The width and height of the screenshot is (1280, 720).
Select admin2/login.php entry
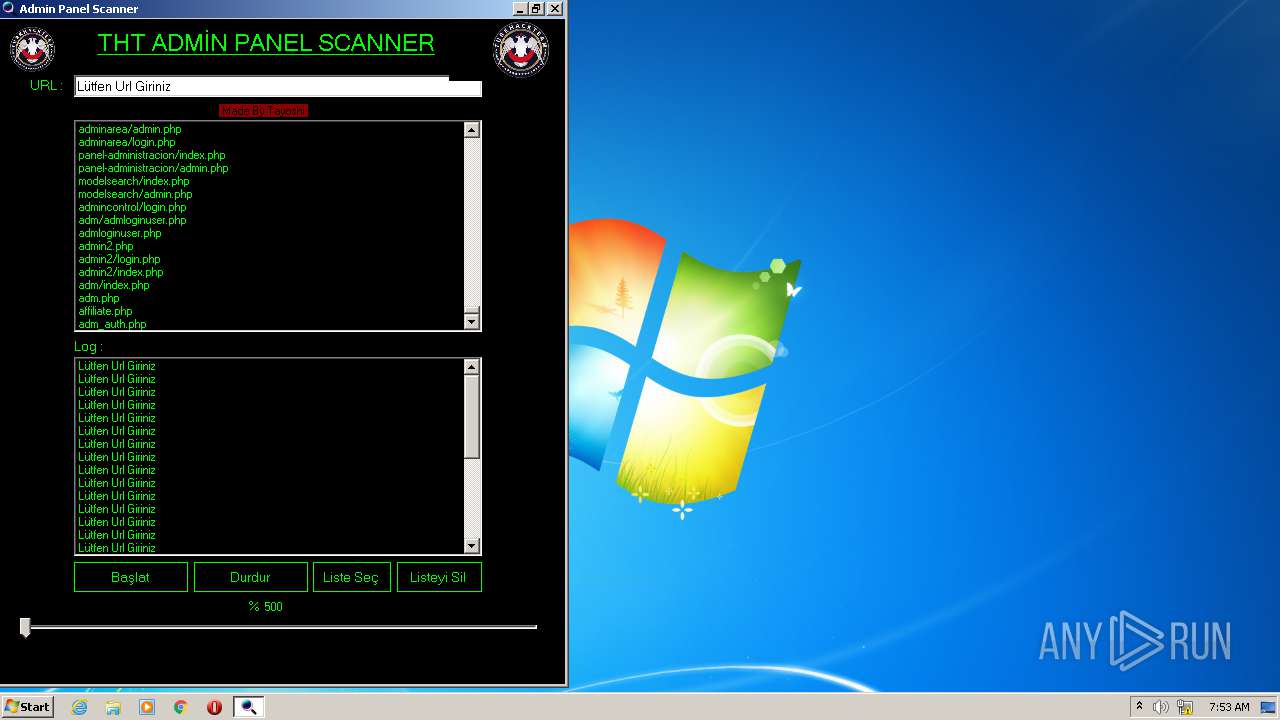pyautogui.click(x=119, y=259)
